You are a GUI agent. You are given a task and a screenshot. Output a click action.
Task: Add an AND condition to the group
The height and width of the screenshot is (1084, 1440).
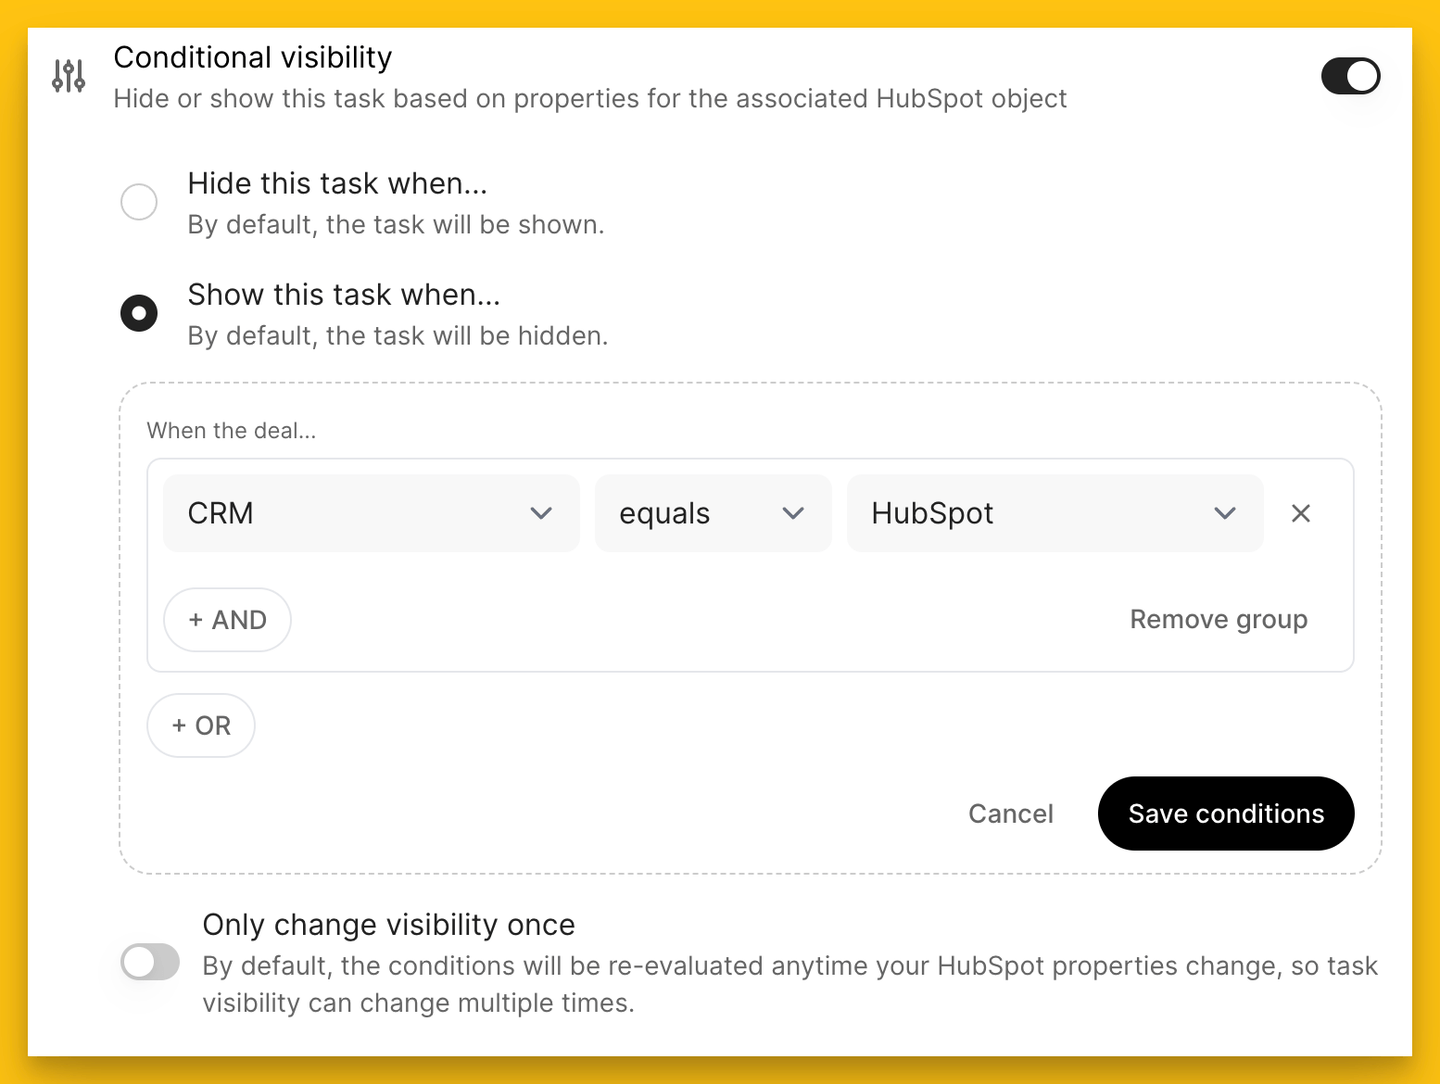click(227, 620)
